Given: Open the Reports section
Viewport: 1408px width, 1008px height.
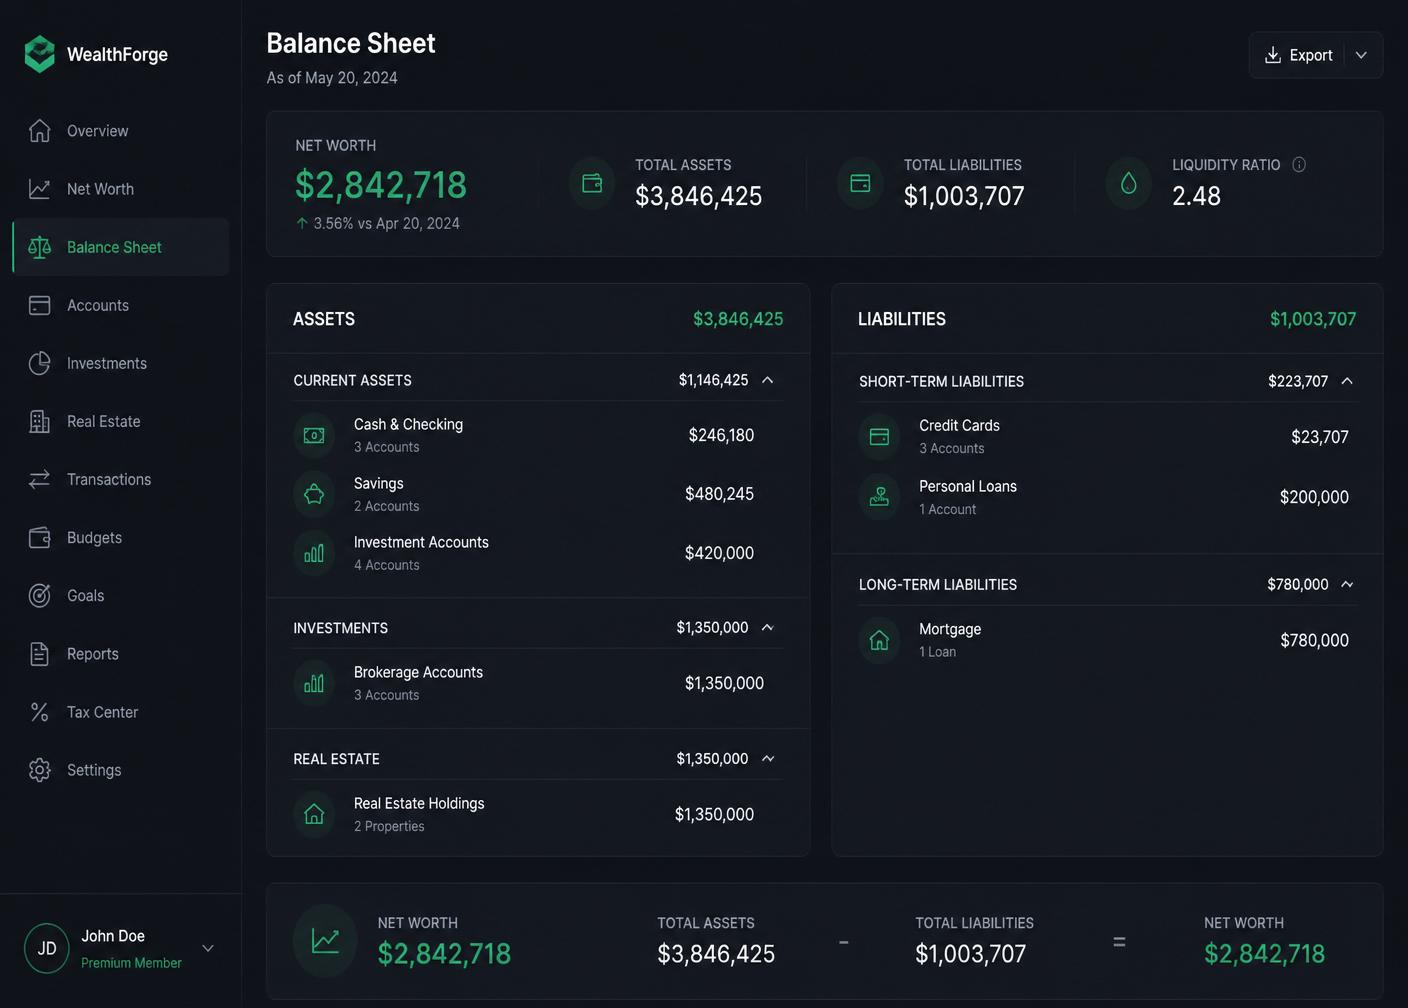Looking at the screenshot, I should (x=121, y=654).
